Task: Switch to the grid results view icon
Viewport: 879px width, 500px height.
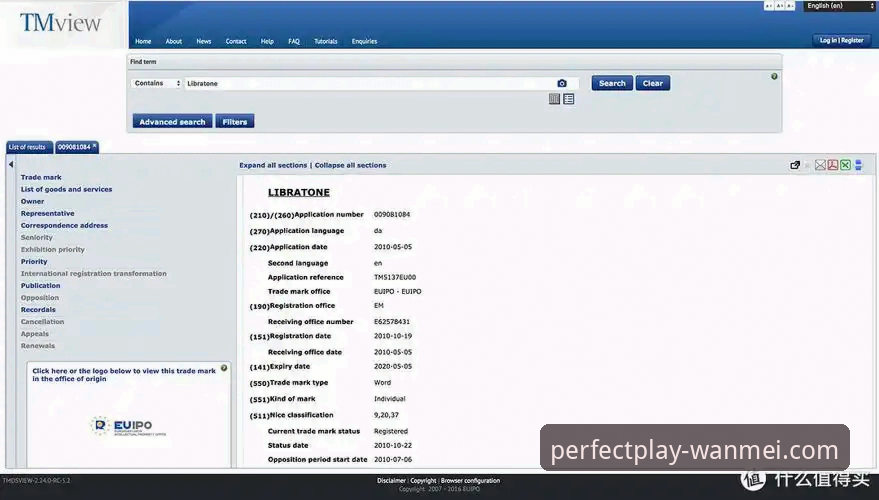Action: (x=554, y=99)
